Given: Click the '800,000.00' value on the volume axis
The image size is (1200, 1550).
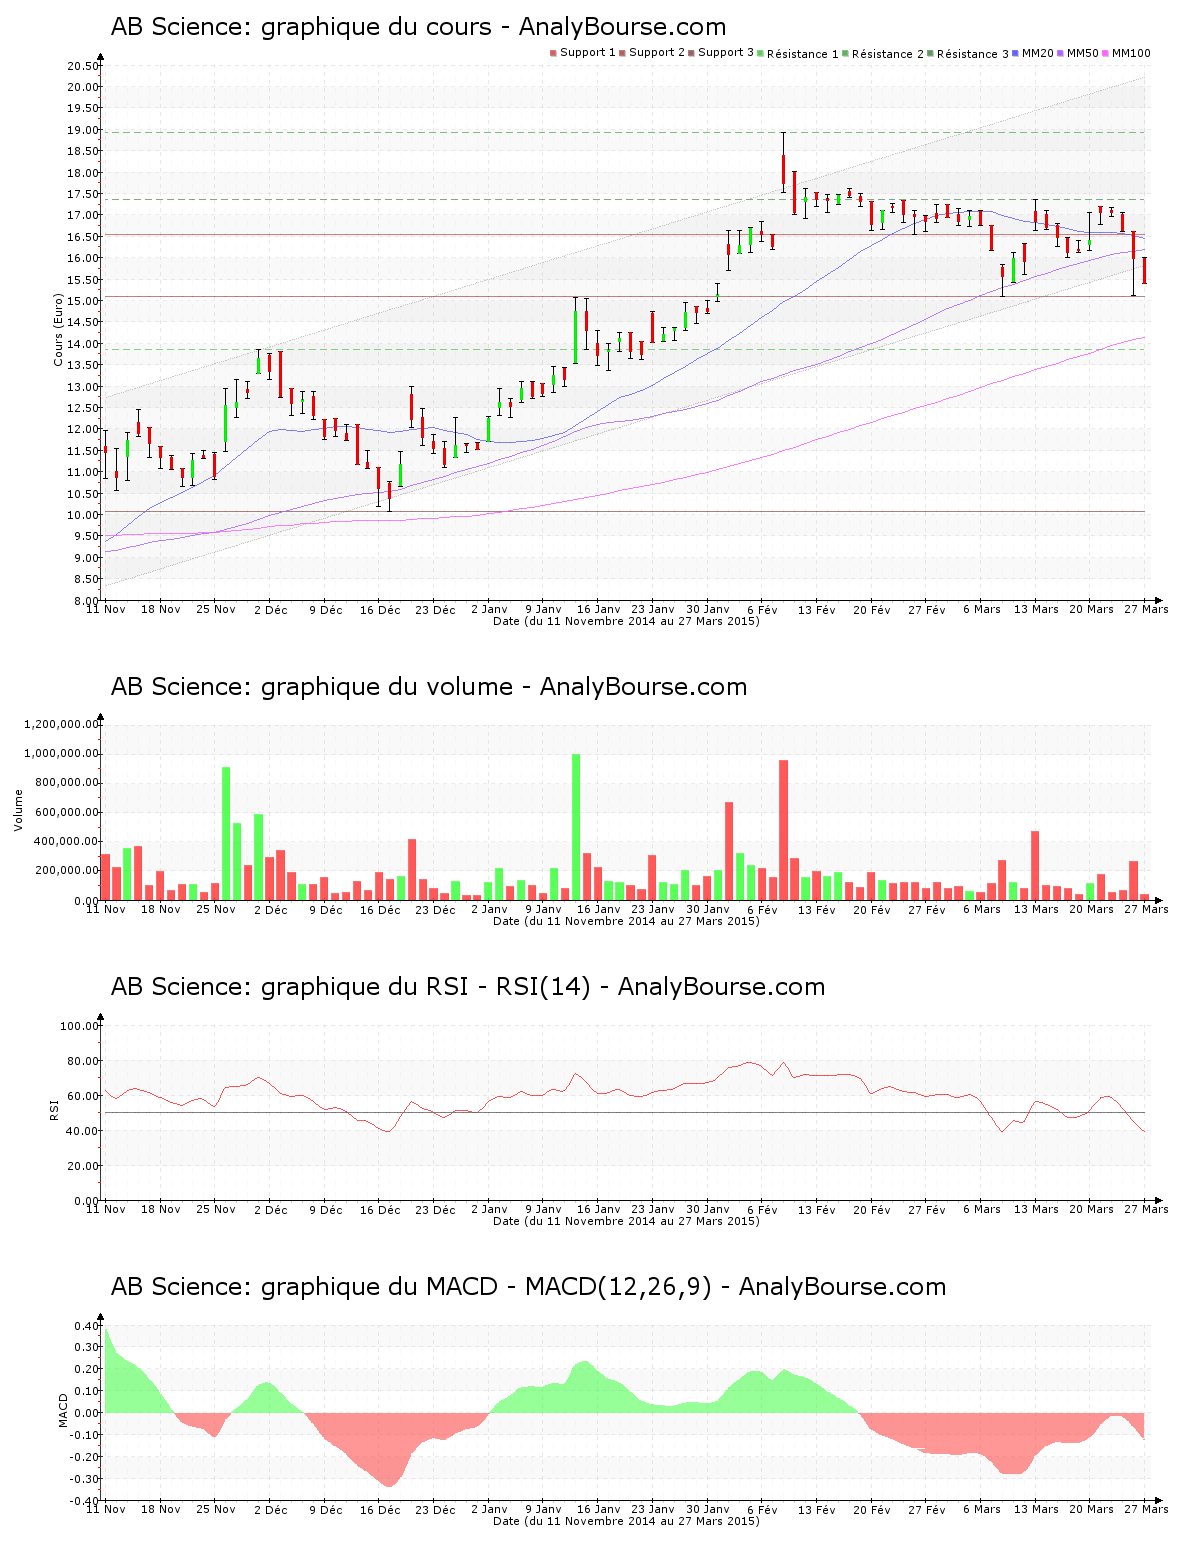Looking at the screenshot, I should click(x=67, y=783).
